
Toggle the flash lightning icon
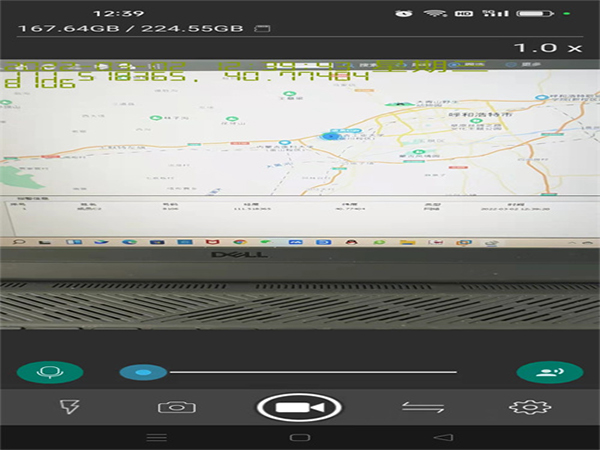tap(69, 407)
